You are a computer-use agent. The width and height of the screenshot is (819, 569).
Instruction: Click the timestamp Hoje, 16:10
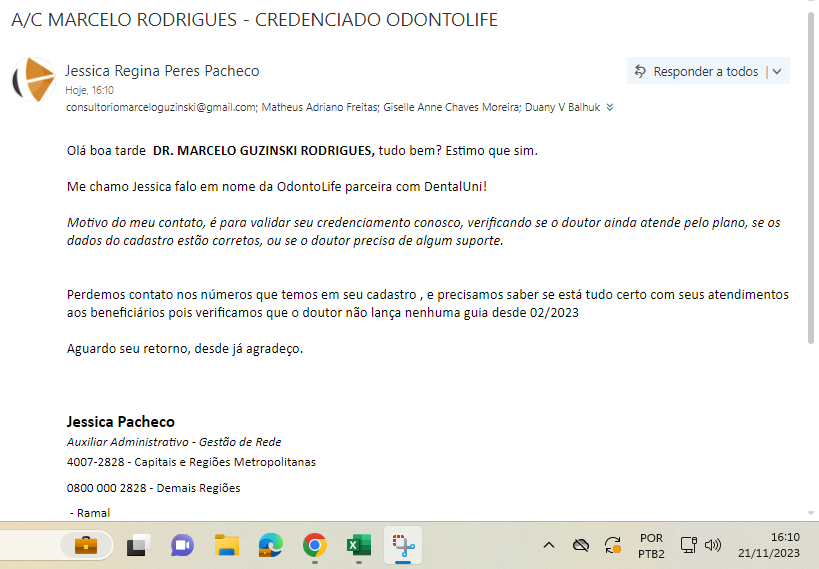pos(89,90)
